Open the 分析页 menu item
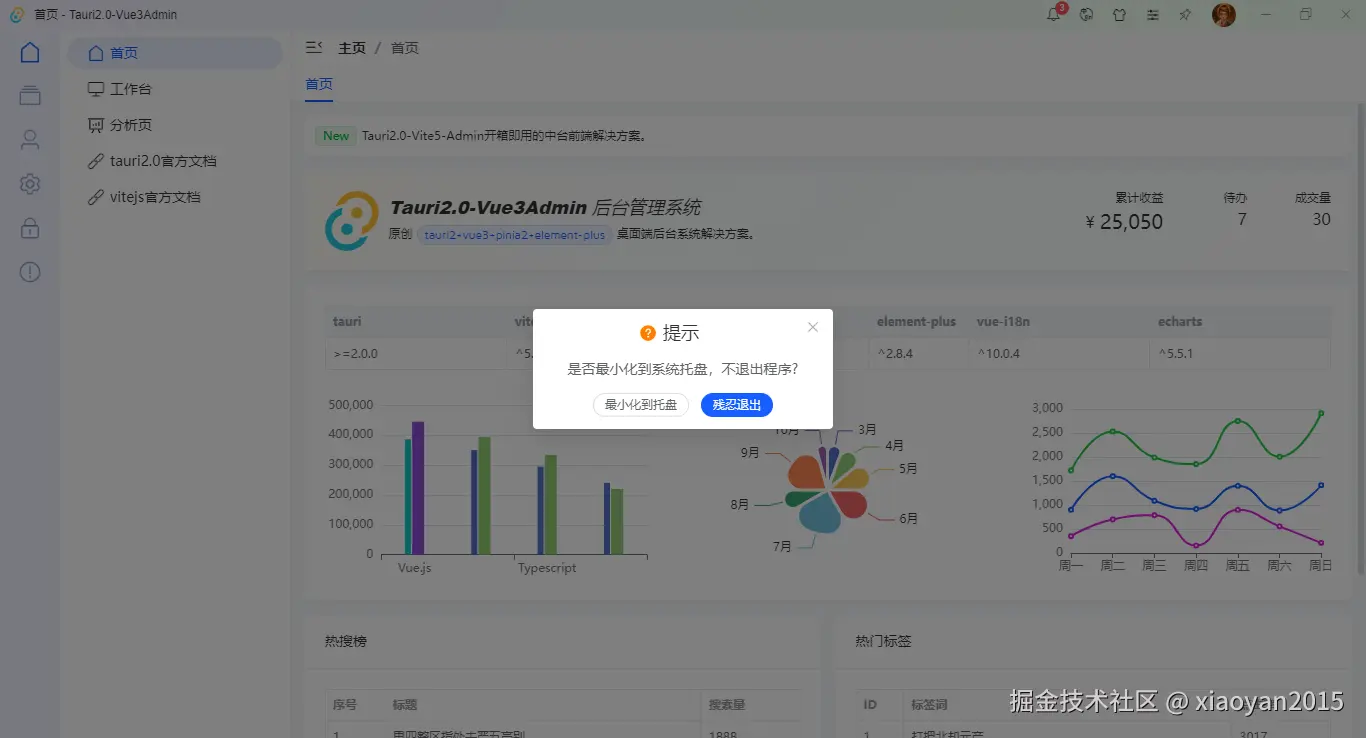 pyautogui.click(x=130, y=124)
